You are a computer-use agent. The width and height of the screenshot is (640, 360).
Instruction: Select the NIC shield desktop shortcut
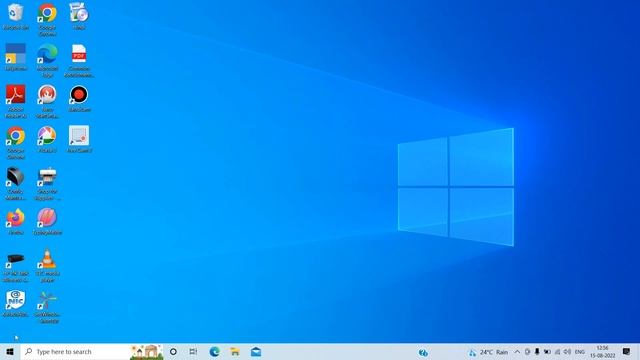(x=16, y=303)
